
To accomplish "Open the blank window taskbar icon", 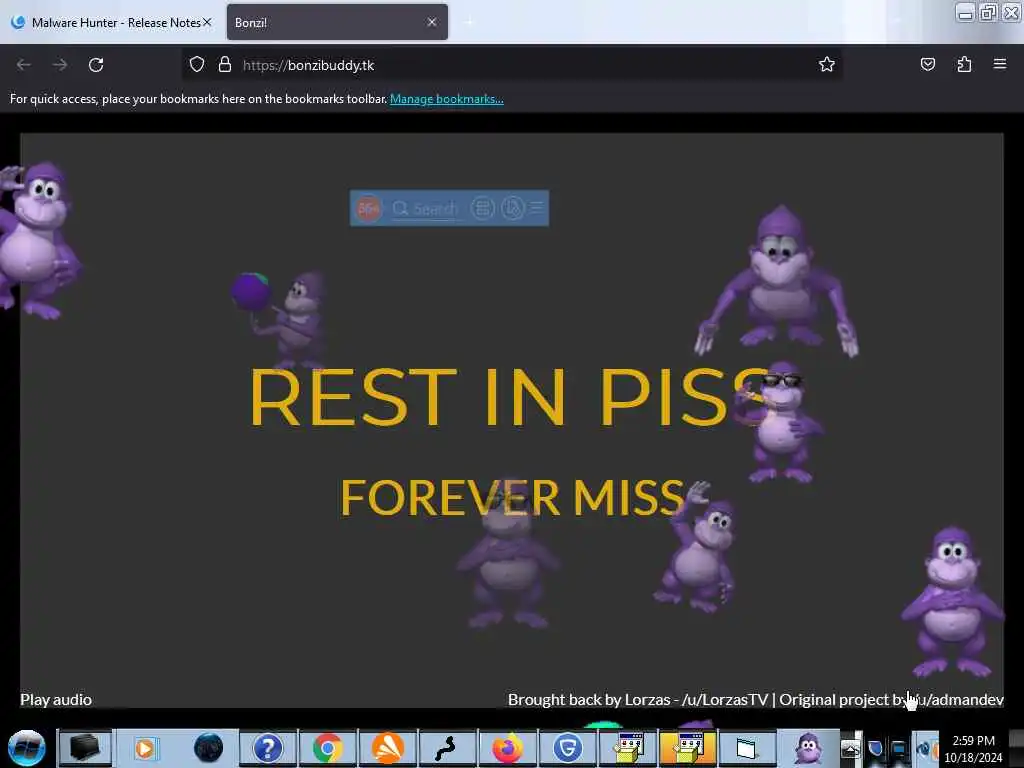I will click(x=747, y=748).
